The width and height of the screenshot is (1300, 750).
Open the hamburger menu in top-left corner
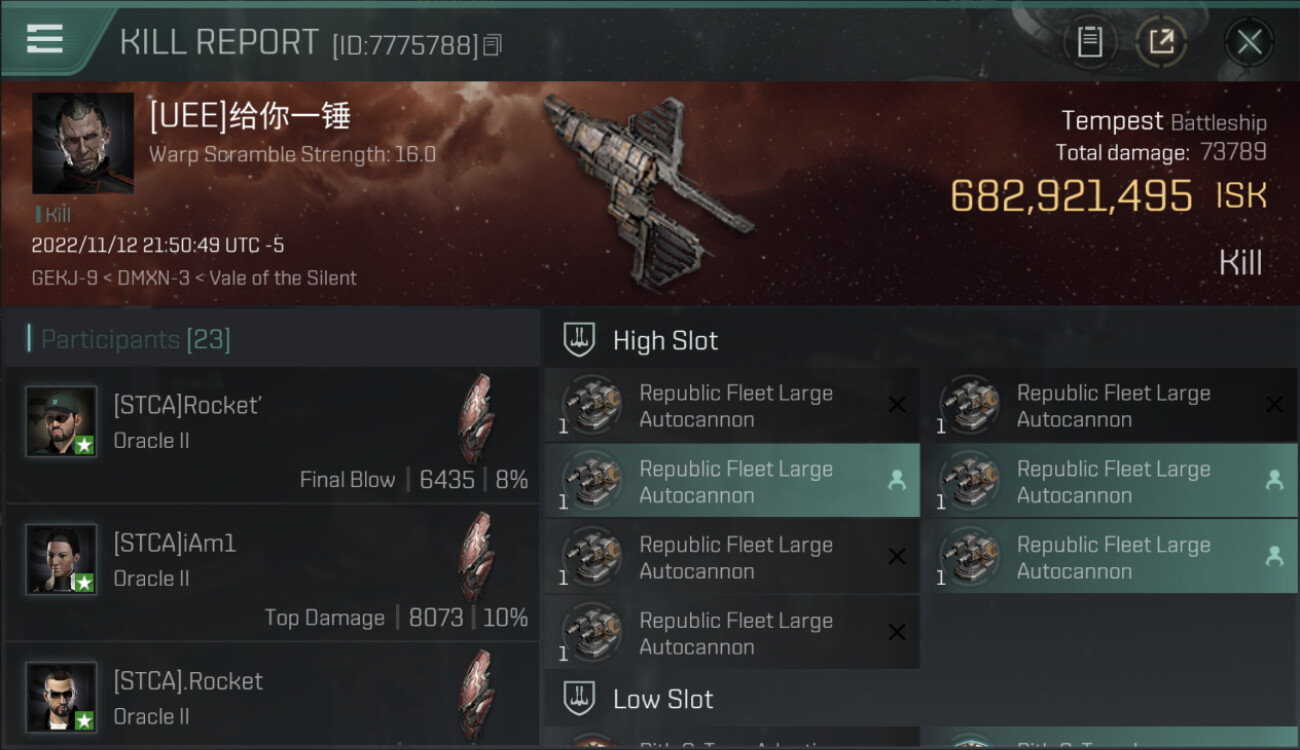point(45,39)
